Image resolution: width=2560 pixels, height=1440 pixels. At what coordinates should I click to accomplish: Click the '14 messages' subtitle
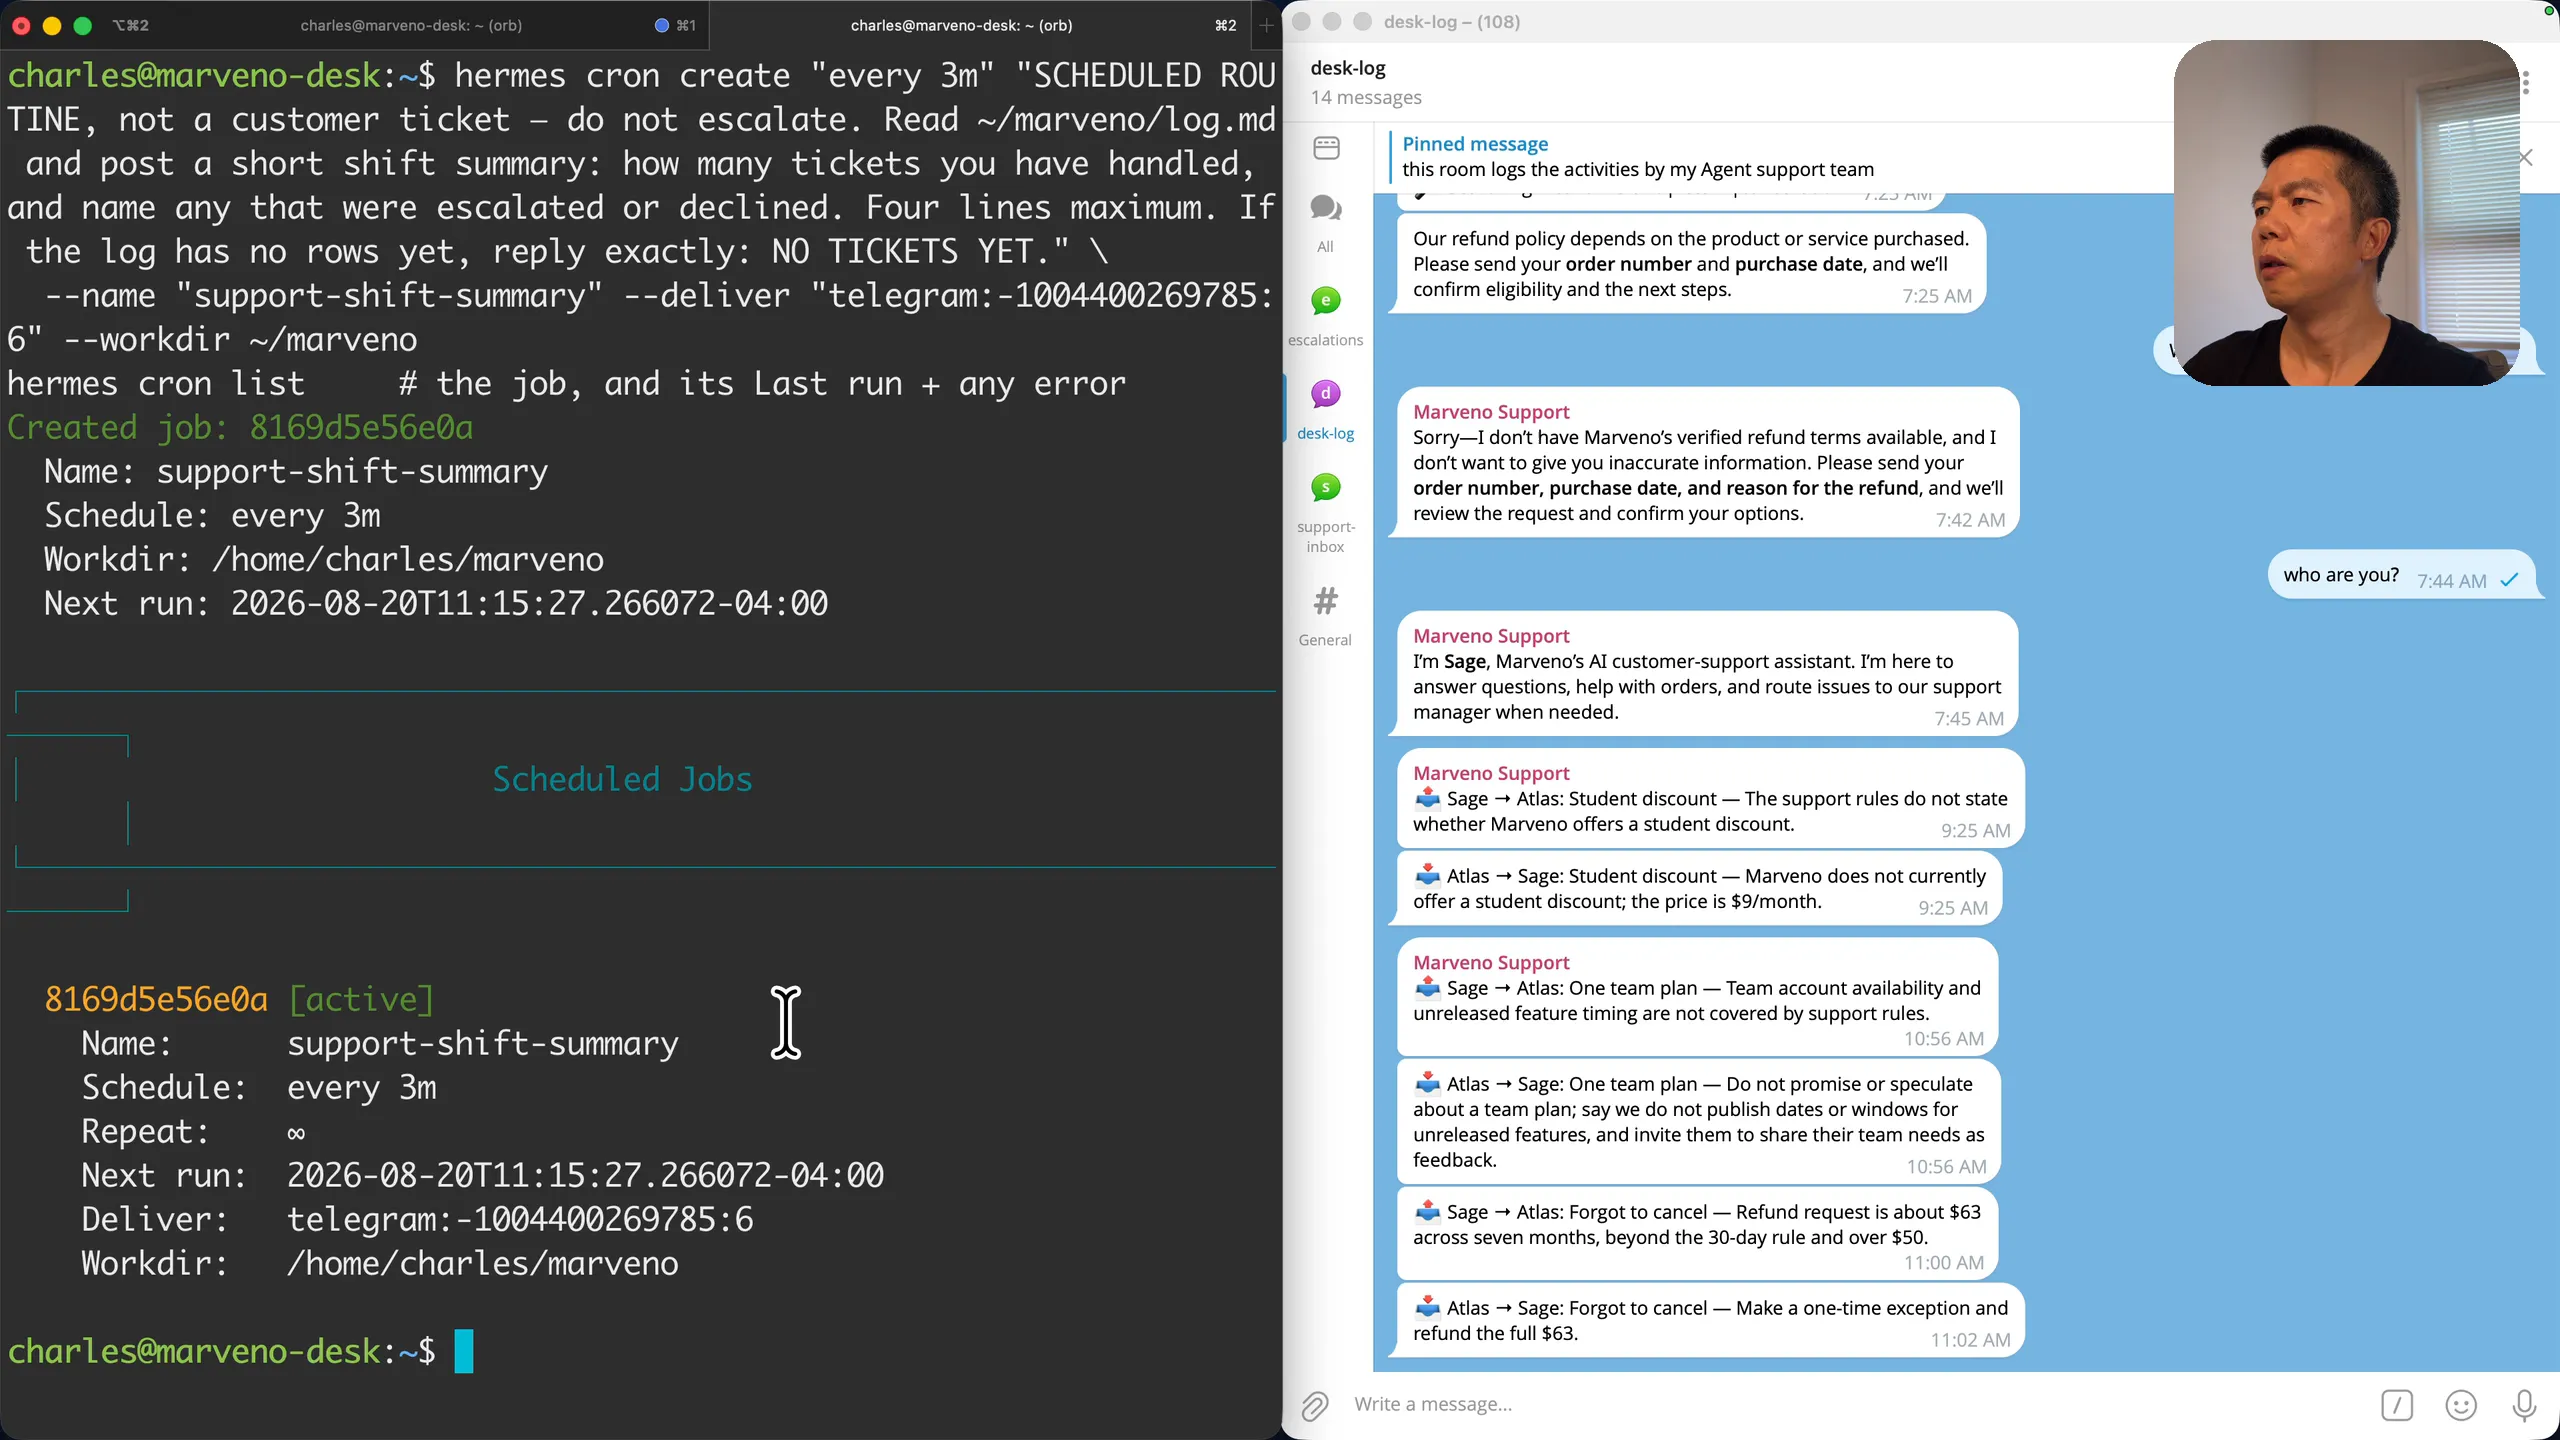point(1366,98)
